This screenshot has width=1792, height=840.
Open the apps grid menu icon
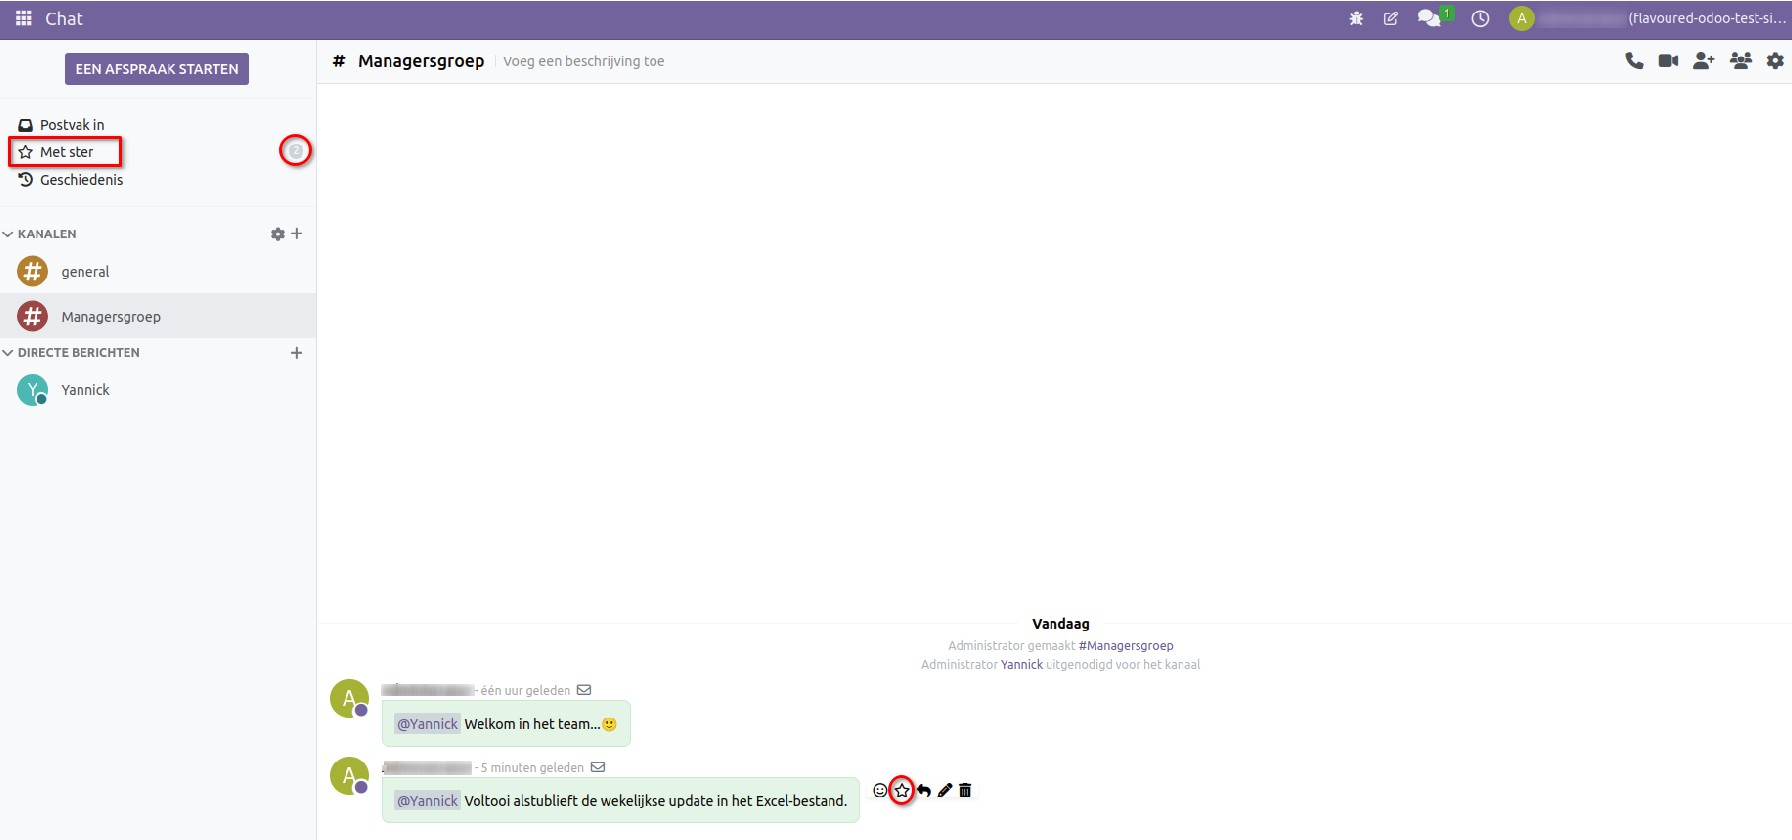tap(24, 18)
